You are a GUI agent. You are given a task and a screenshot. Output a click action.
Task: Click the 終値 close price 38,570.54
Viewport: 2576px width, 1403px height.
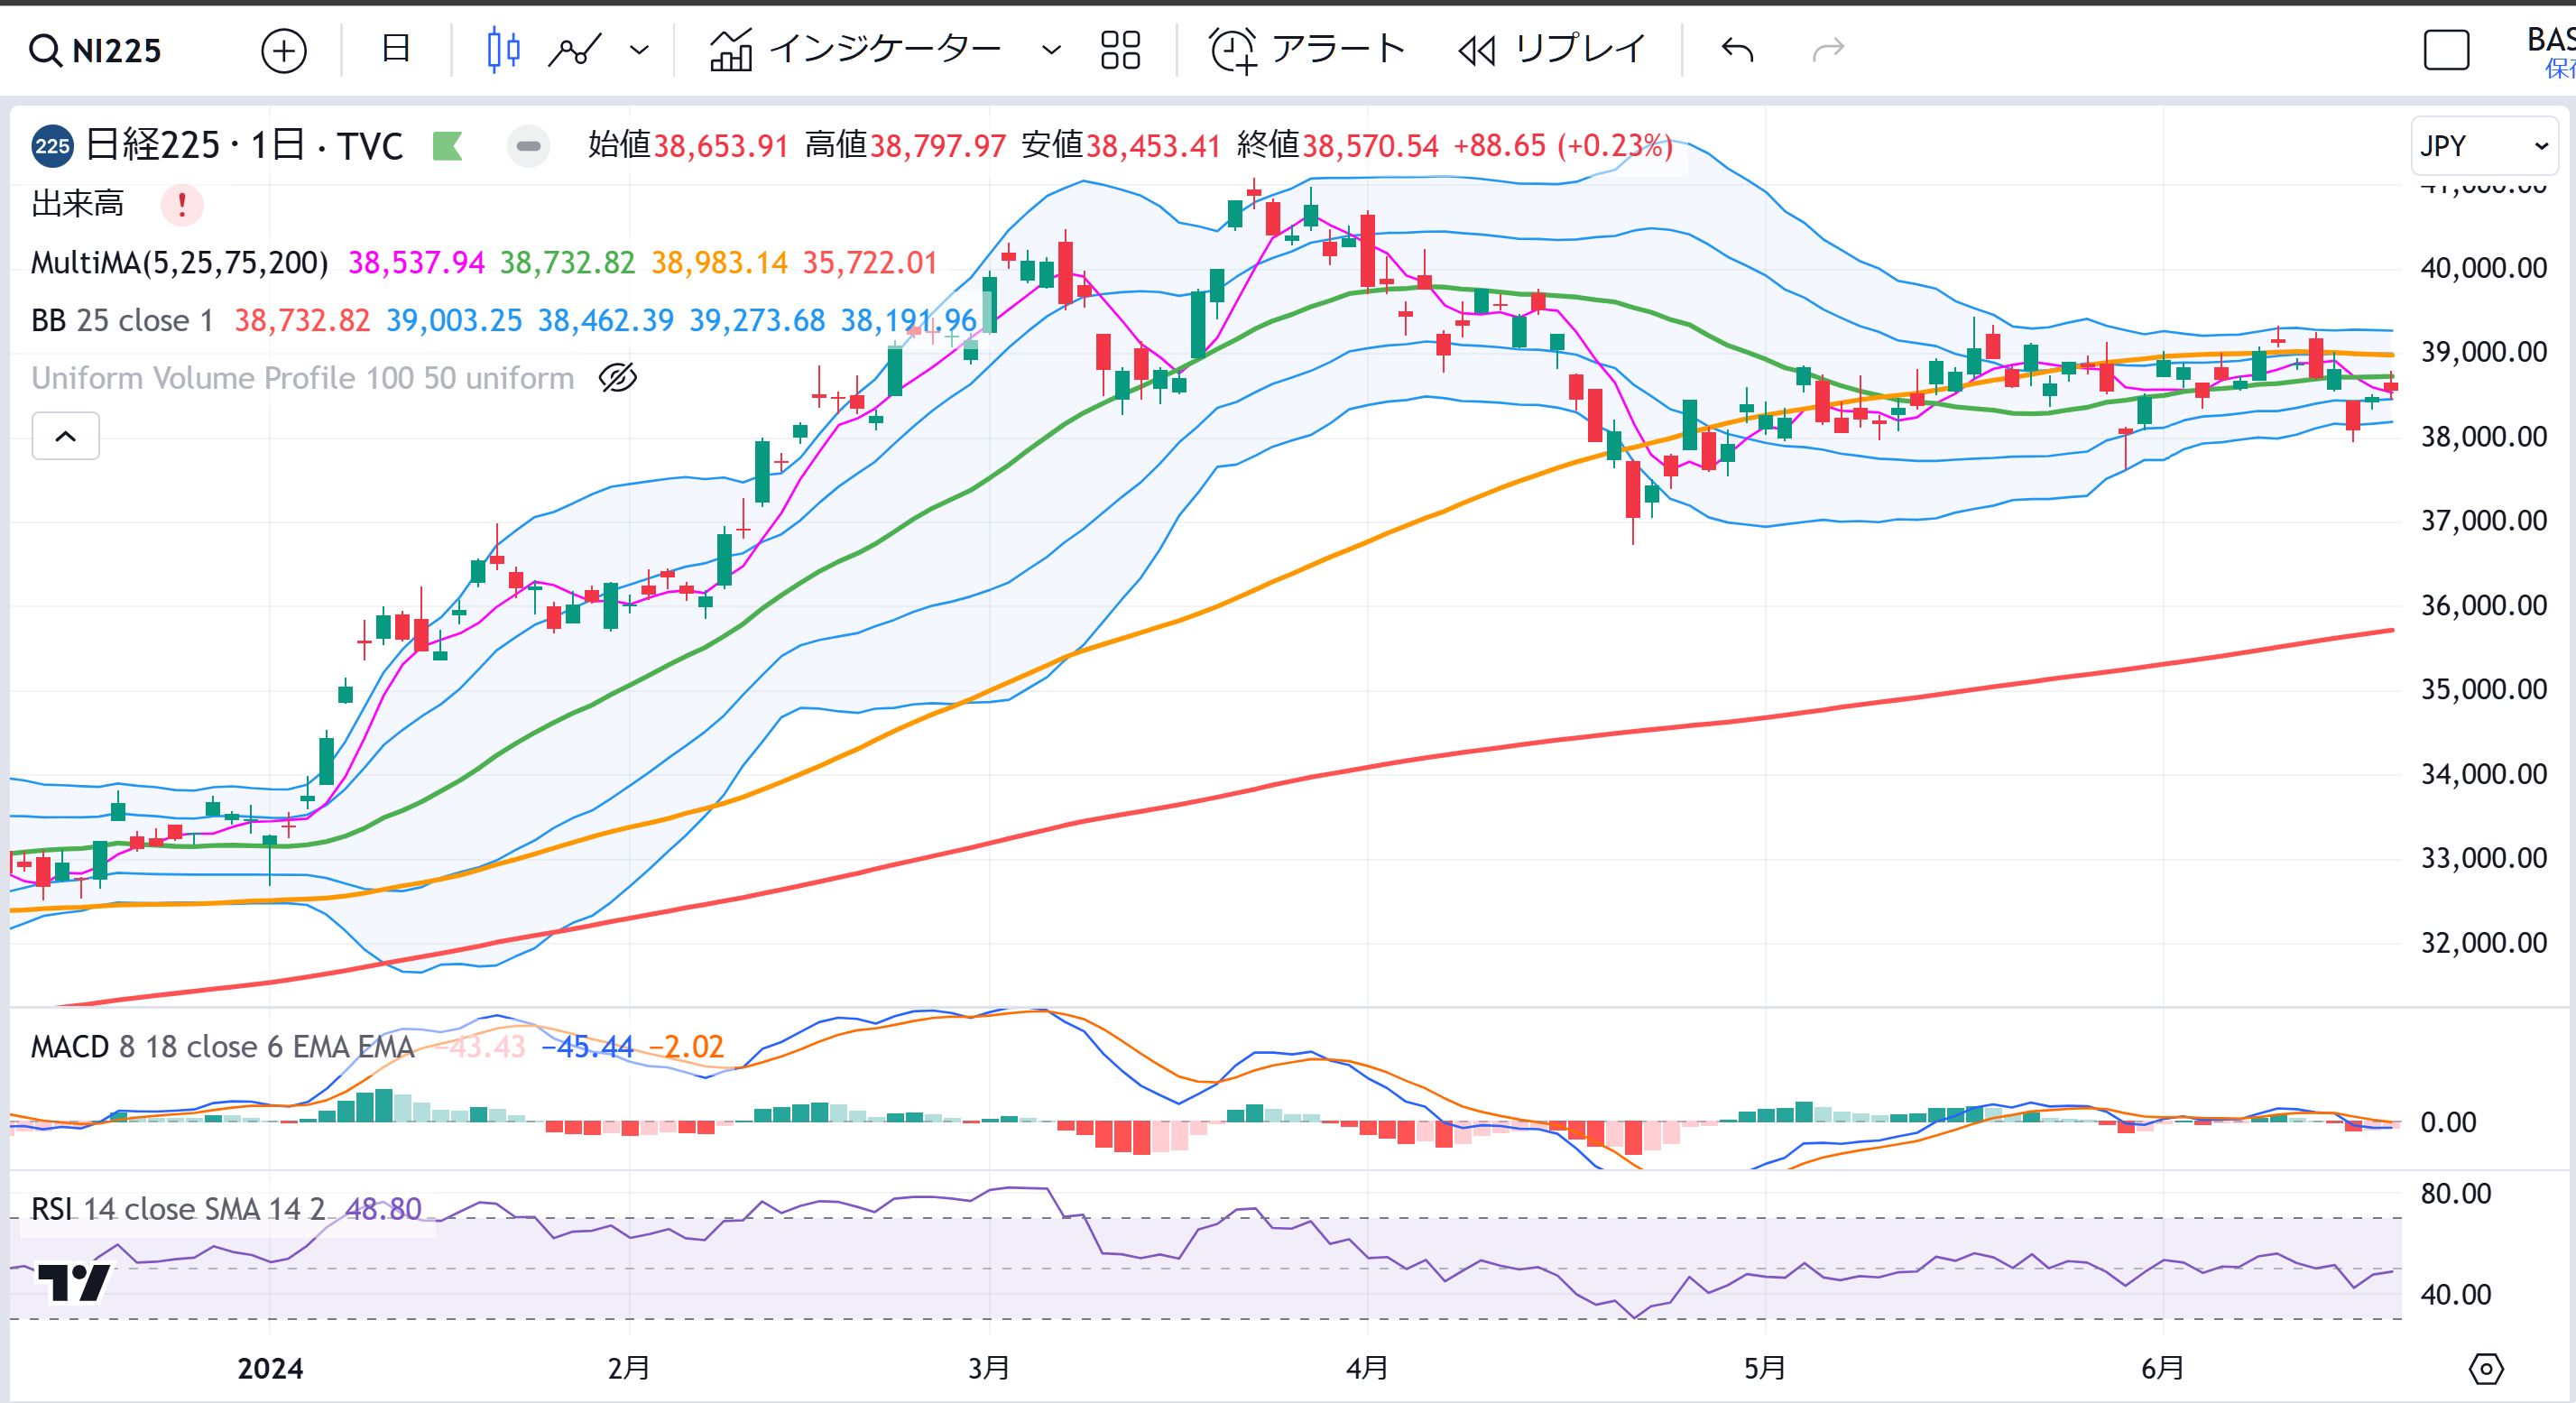(1370, 146)
